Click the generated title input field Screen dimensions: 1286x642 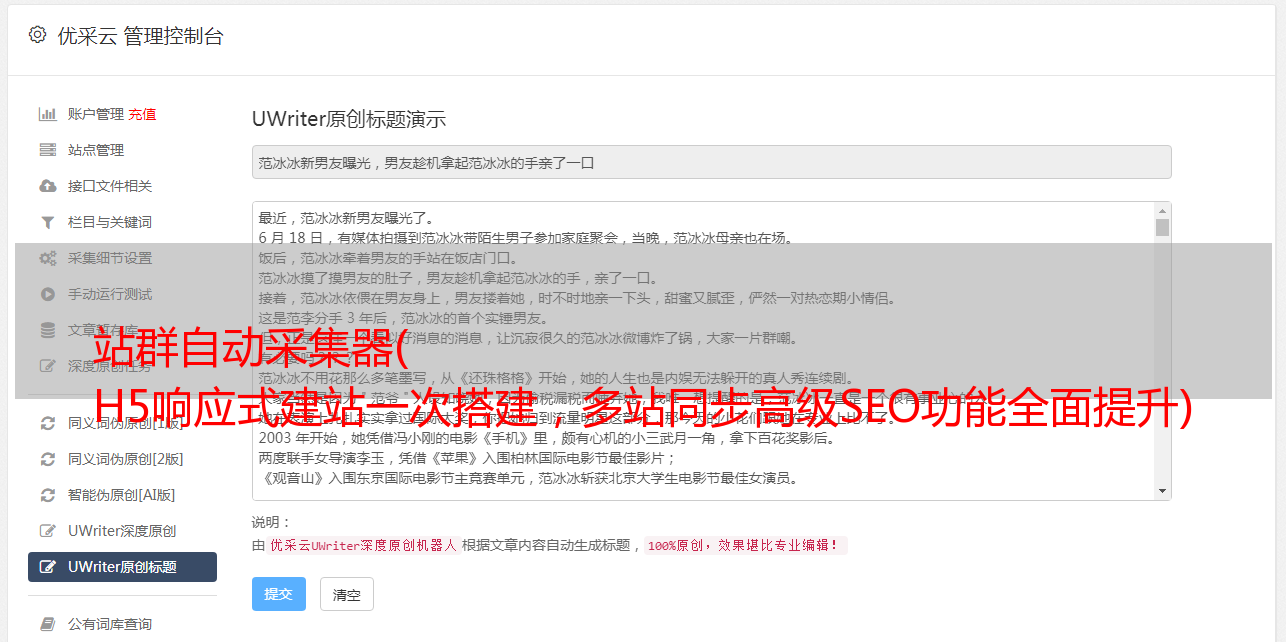(711, 162)
